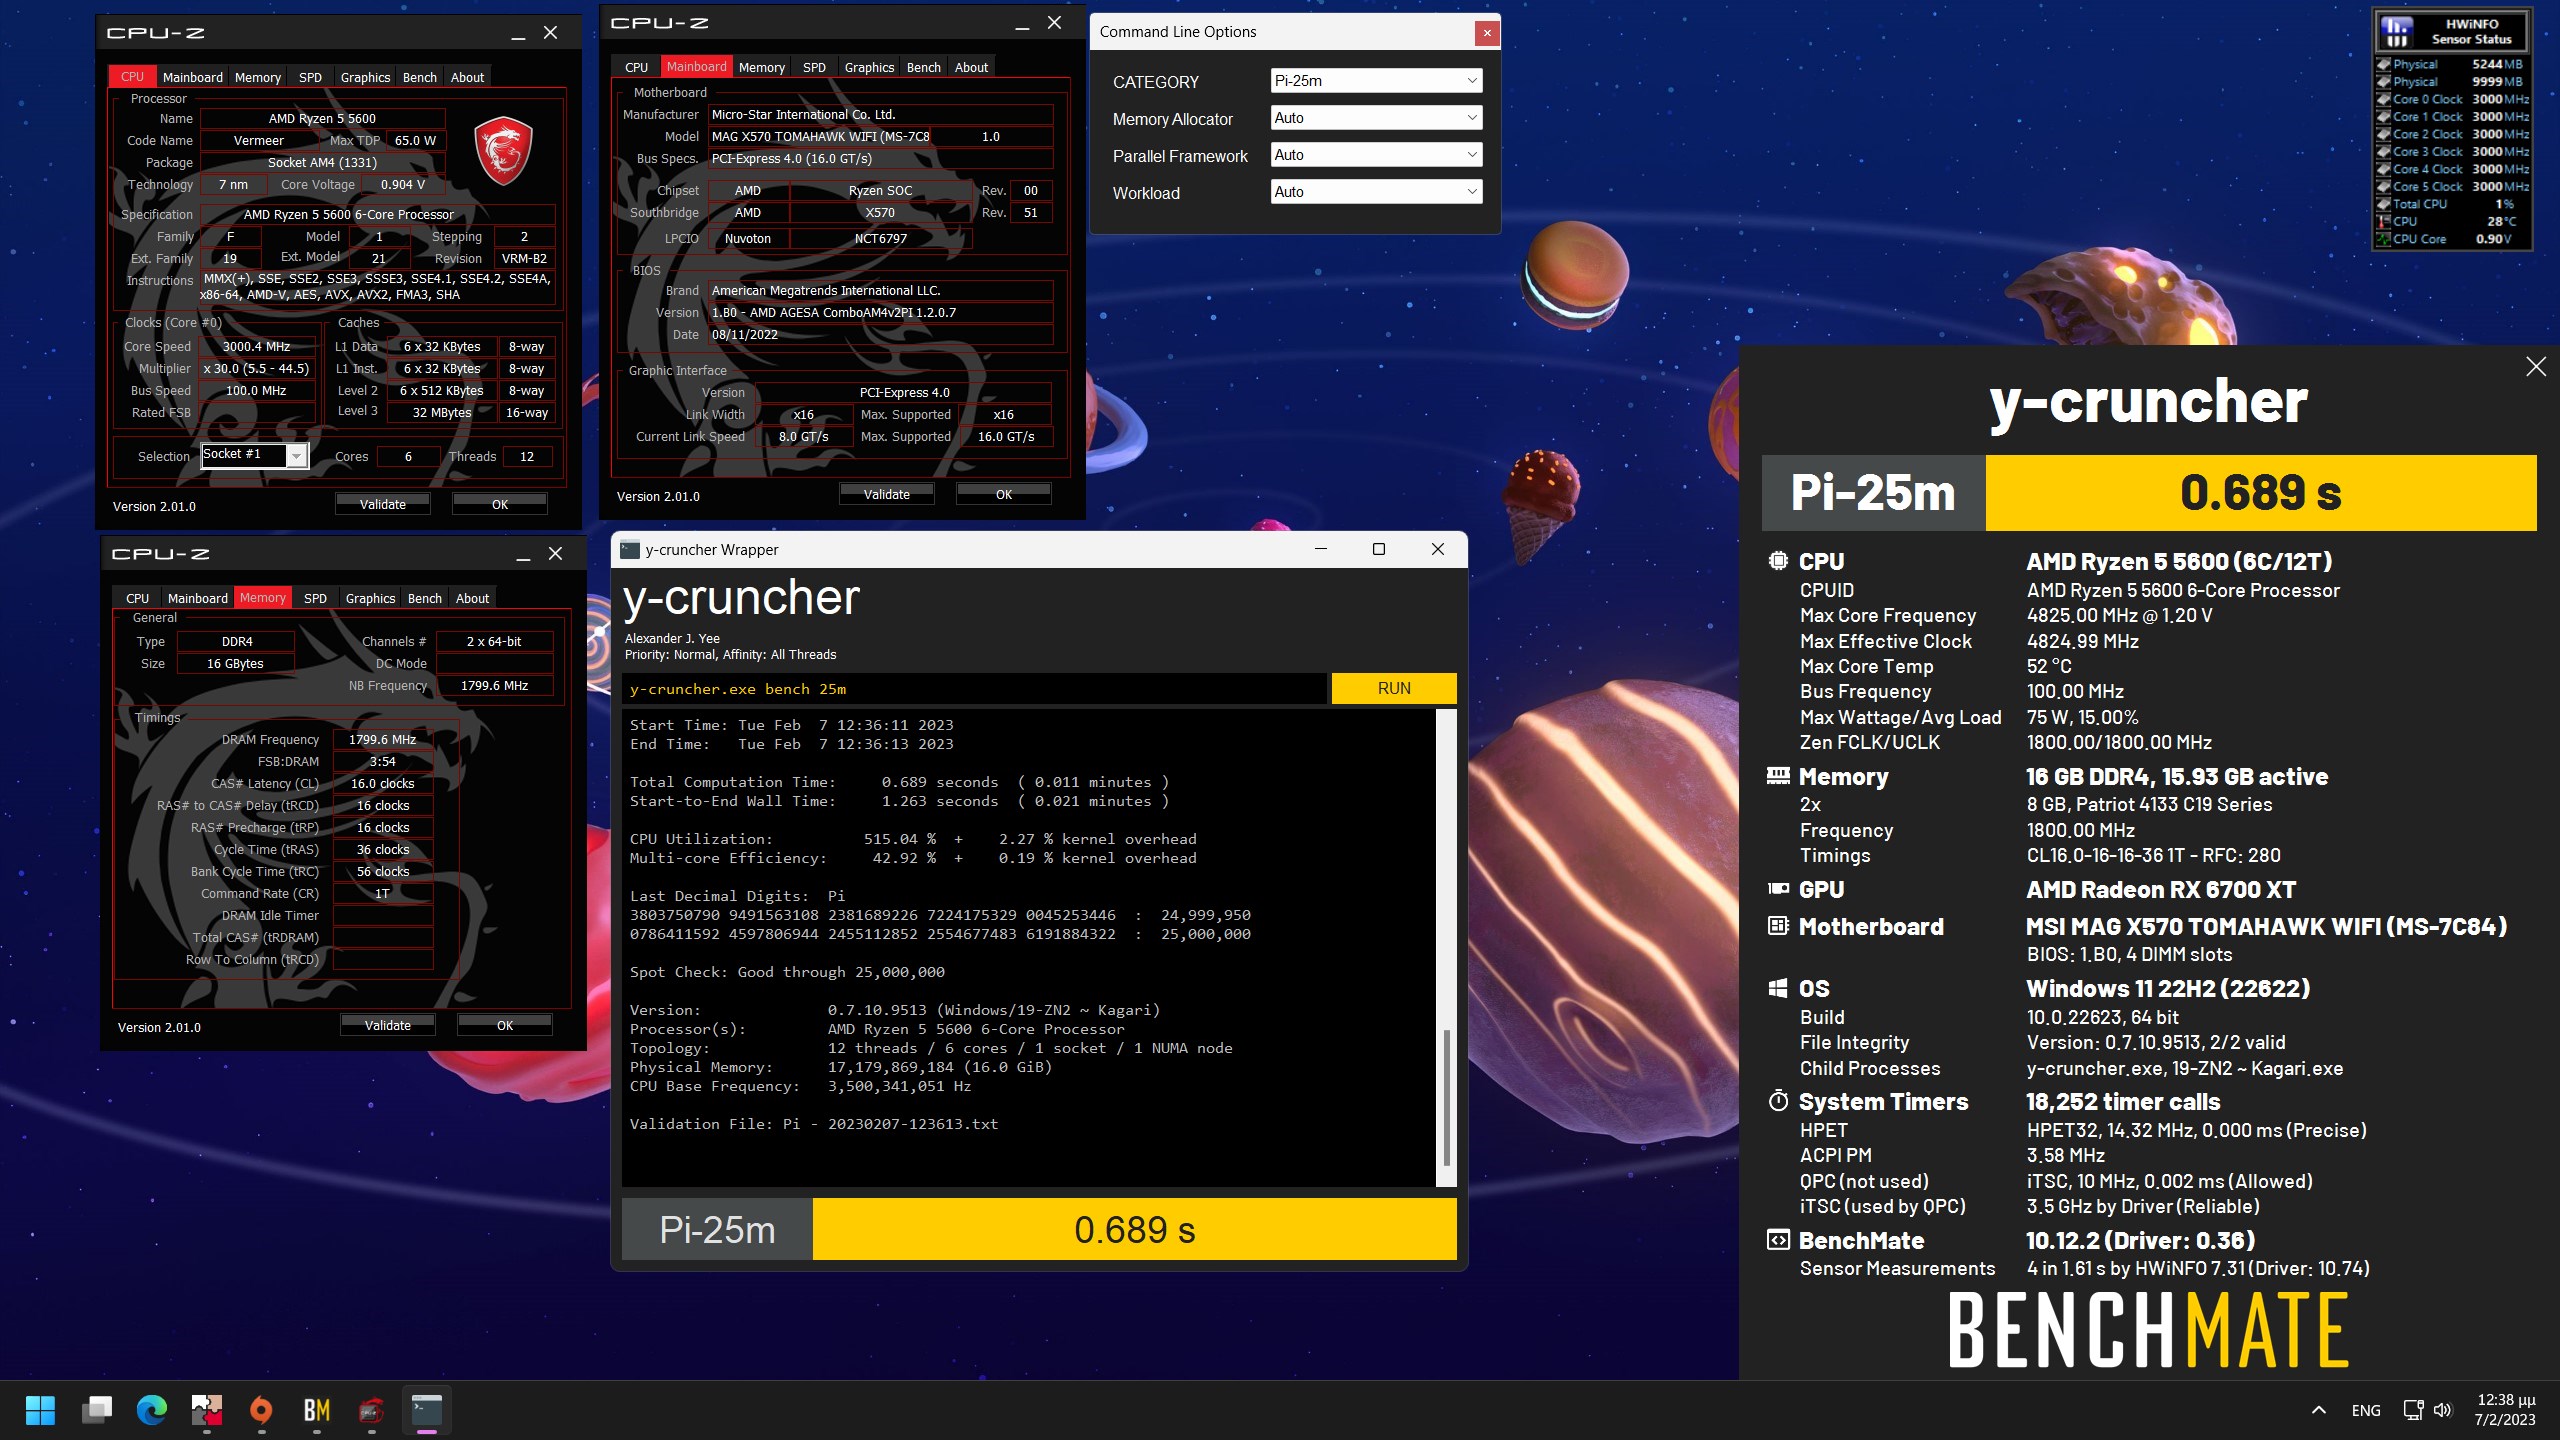This screenshot has width=2560, height=1440.
Task: Click the DRAM Frequency value 1799.6 MHz
Action: (x=383, y=740)
